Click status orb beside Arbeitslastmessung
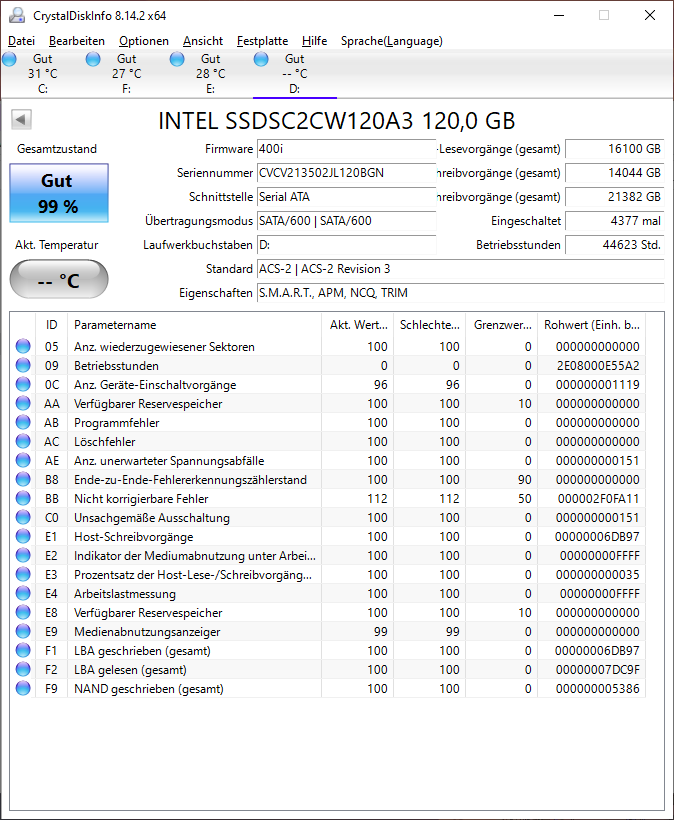This screenshot has width=674, height=820. coord(23,593)
